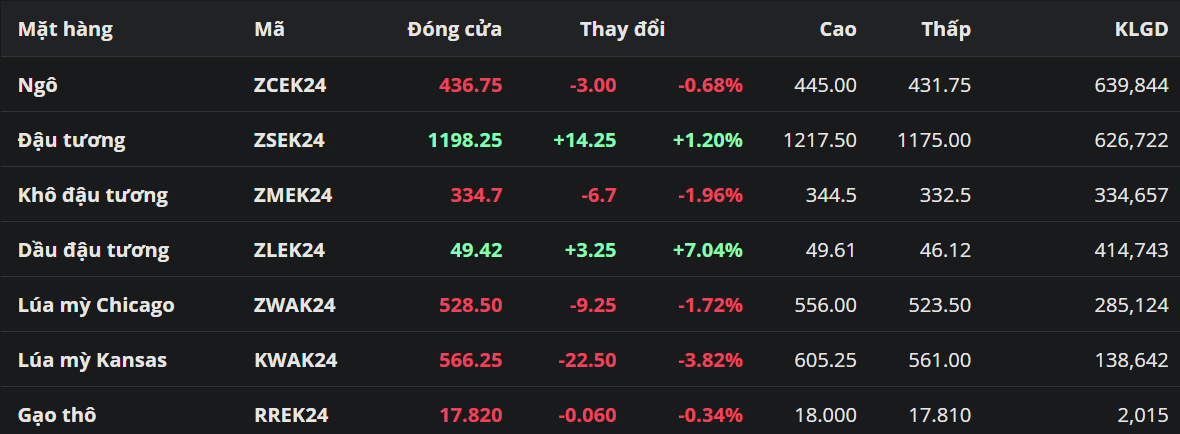Open the 'Ngô' commodity row

click(38, 85)
